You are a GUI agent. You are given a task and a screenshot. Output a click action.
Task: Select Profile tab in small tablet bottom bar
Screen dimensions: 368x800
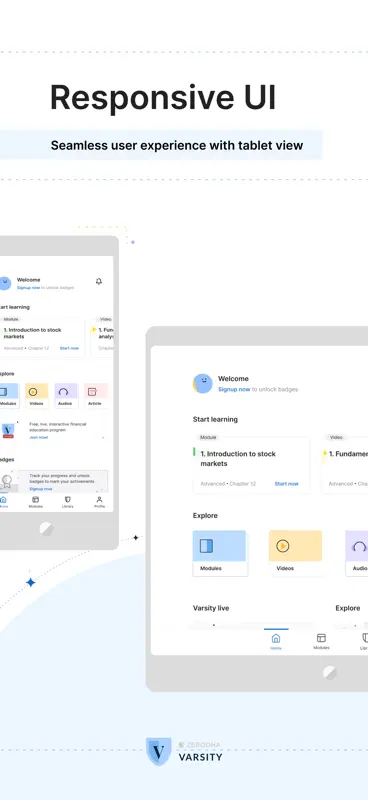click(x=100, y=502)
